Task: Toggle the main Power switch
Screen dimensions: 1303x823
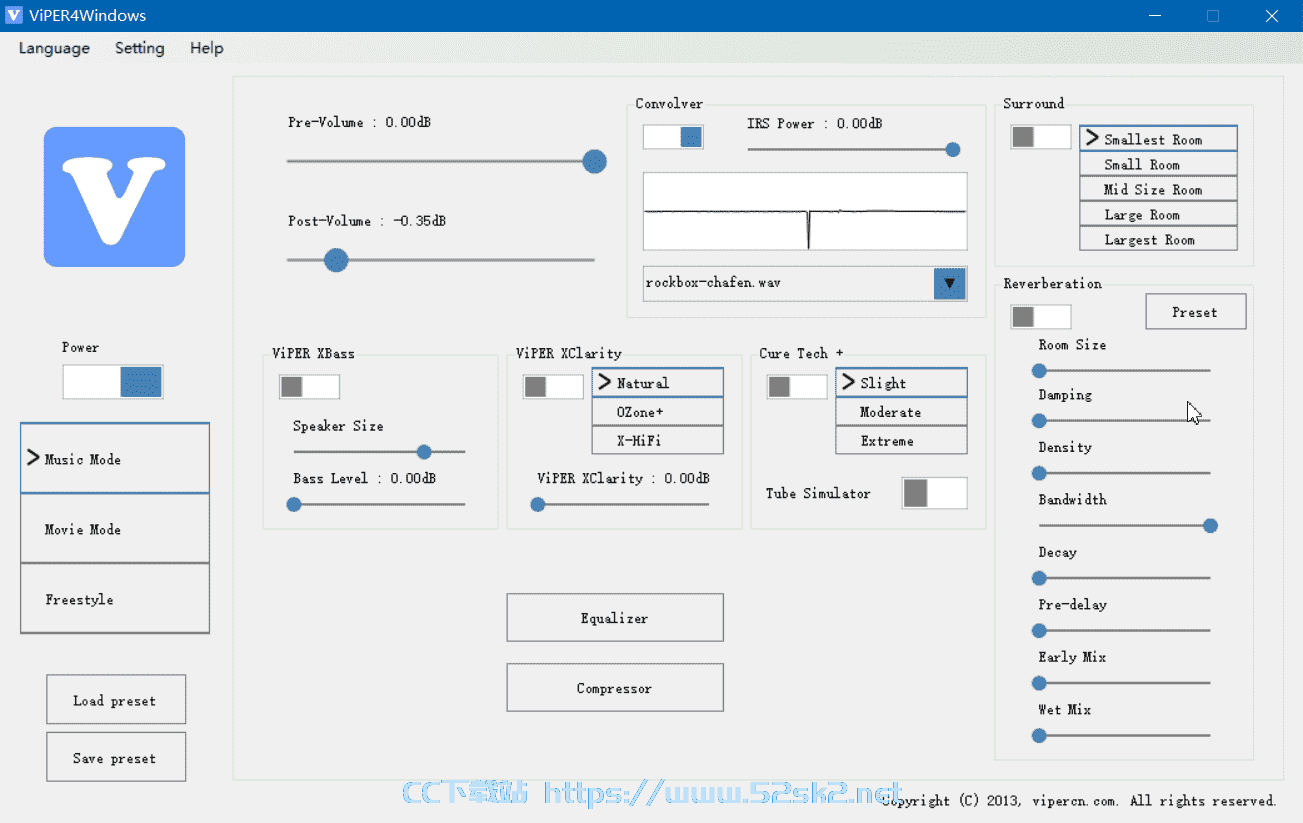Action: (x=113, y=382)
